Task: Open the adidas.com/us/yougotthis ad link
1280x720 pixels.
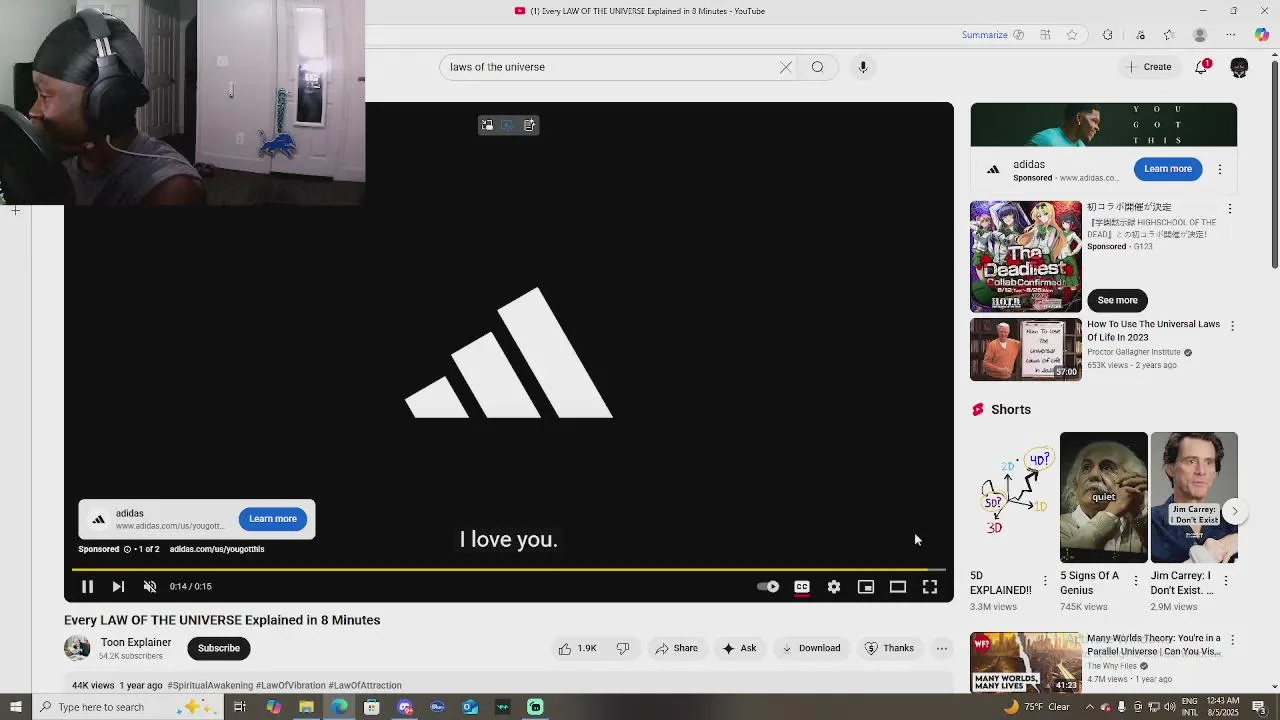Action: coord(217,549)
